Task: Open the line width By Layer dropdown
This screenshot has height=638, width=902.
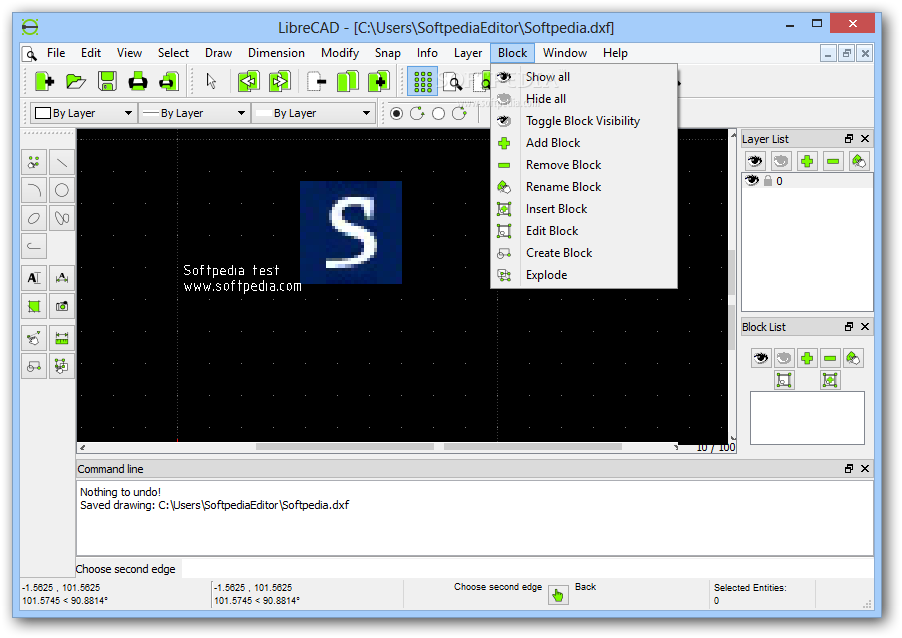Action: point(194,113)
